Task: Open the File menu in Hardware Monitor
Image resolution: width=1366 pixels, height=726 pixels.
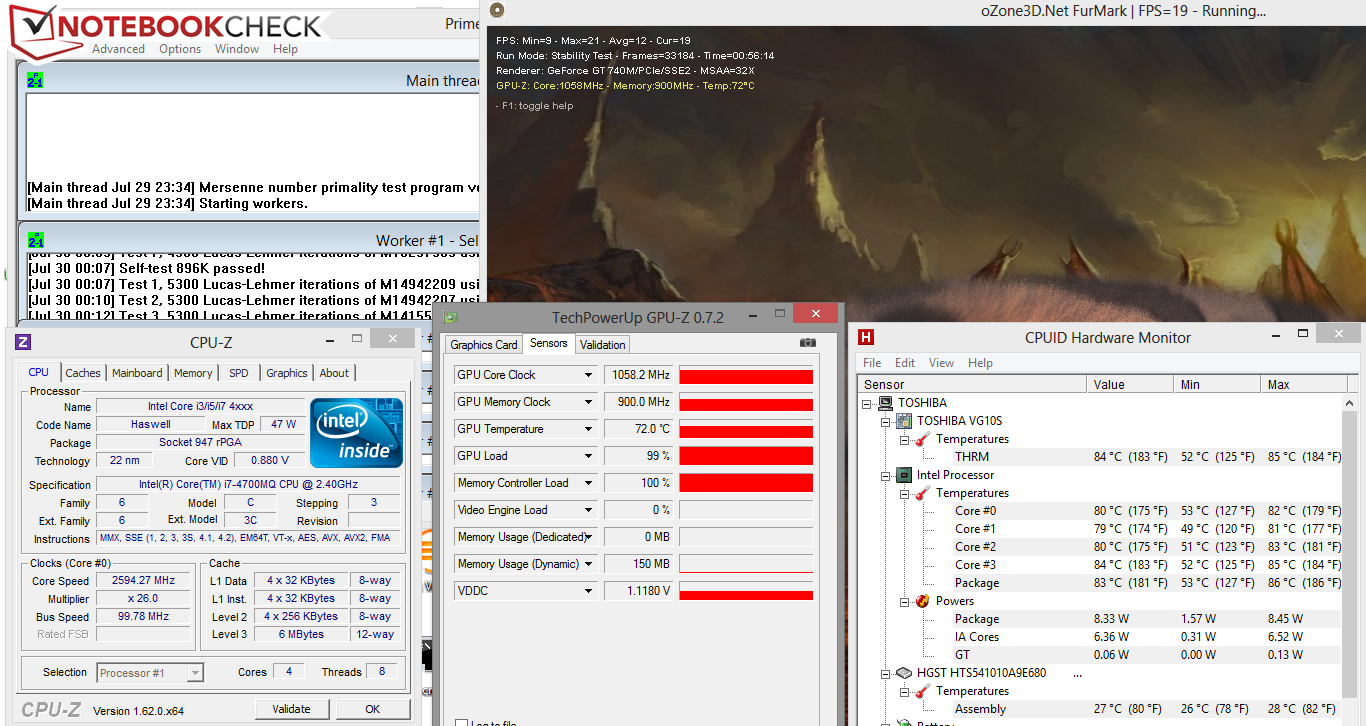Action: point(872,363)
